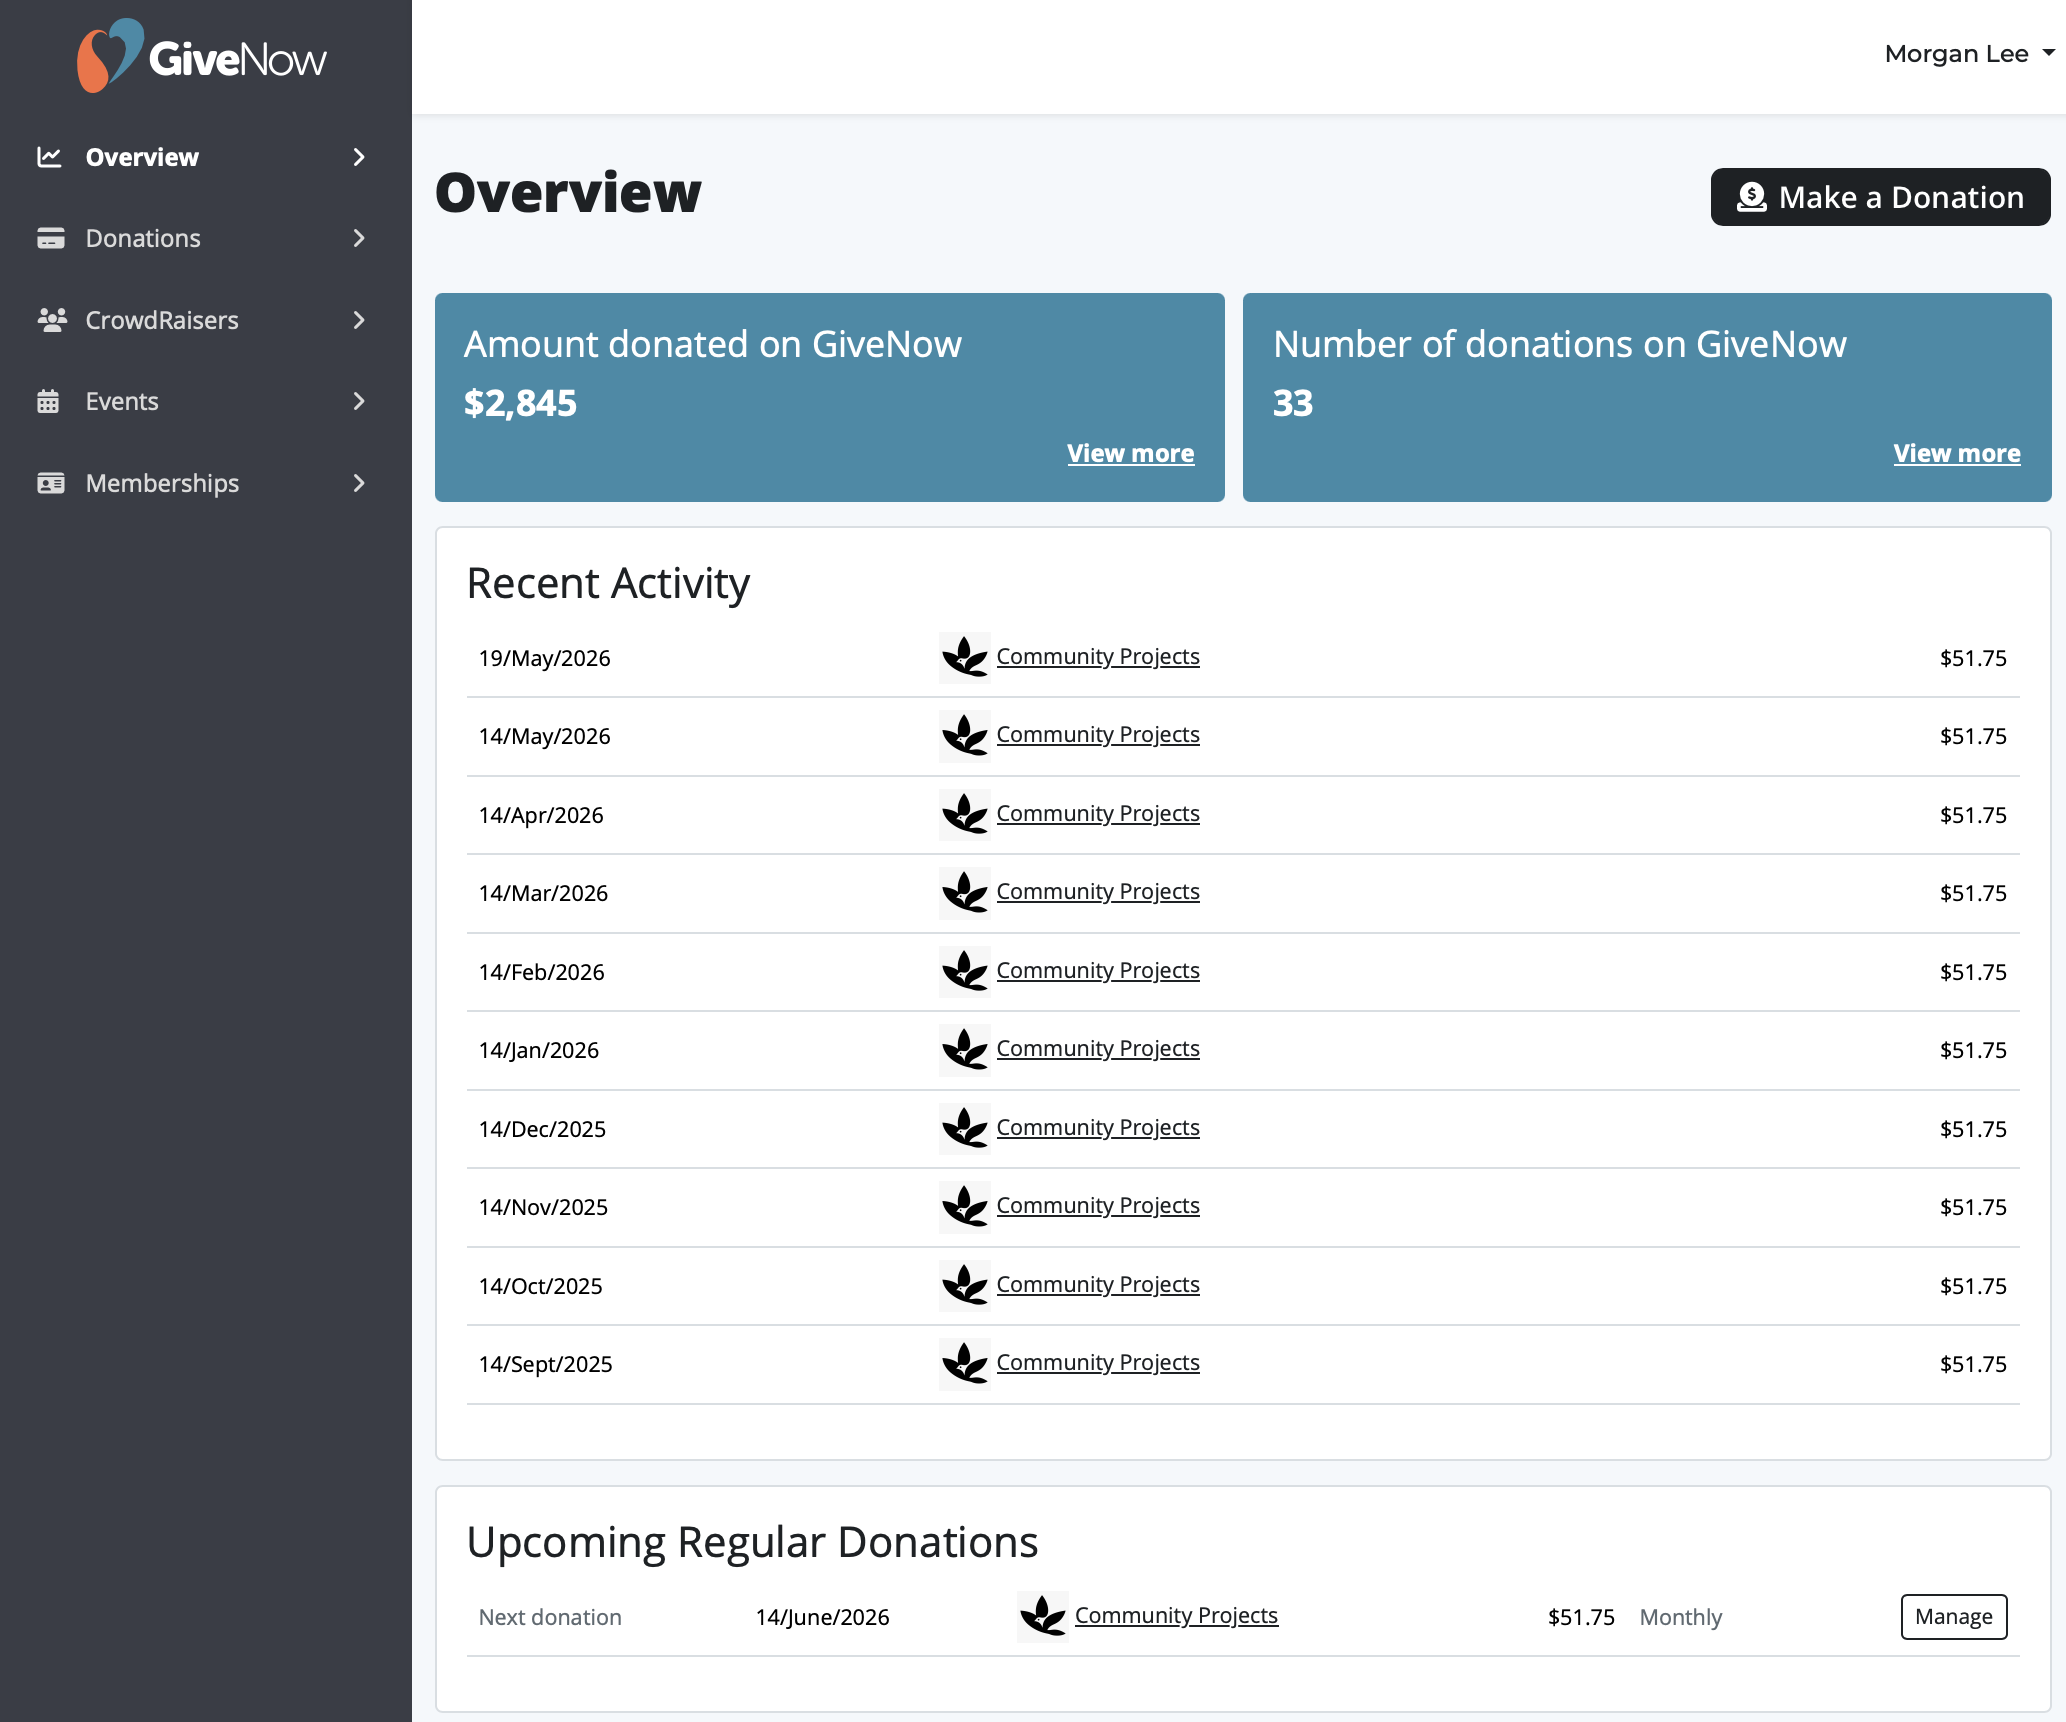The image size is (2066, 1722).
Task: Click the charity logo on 14/Nov/2025 row
Action: tap(965, 1207)
